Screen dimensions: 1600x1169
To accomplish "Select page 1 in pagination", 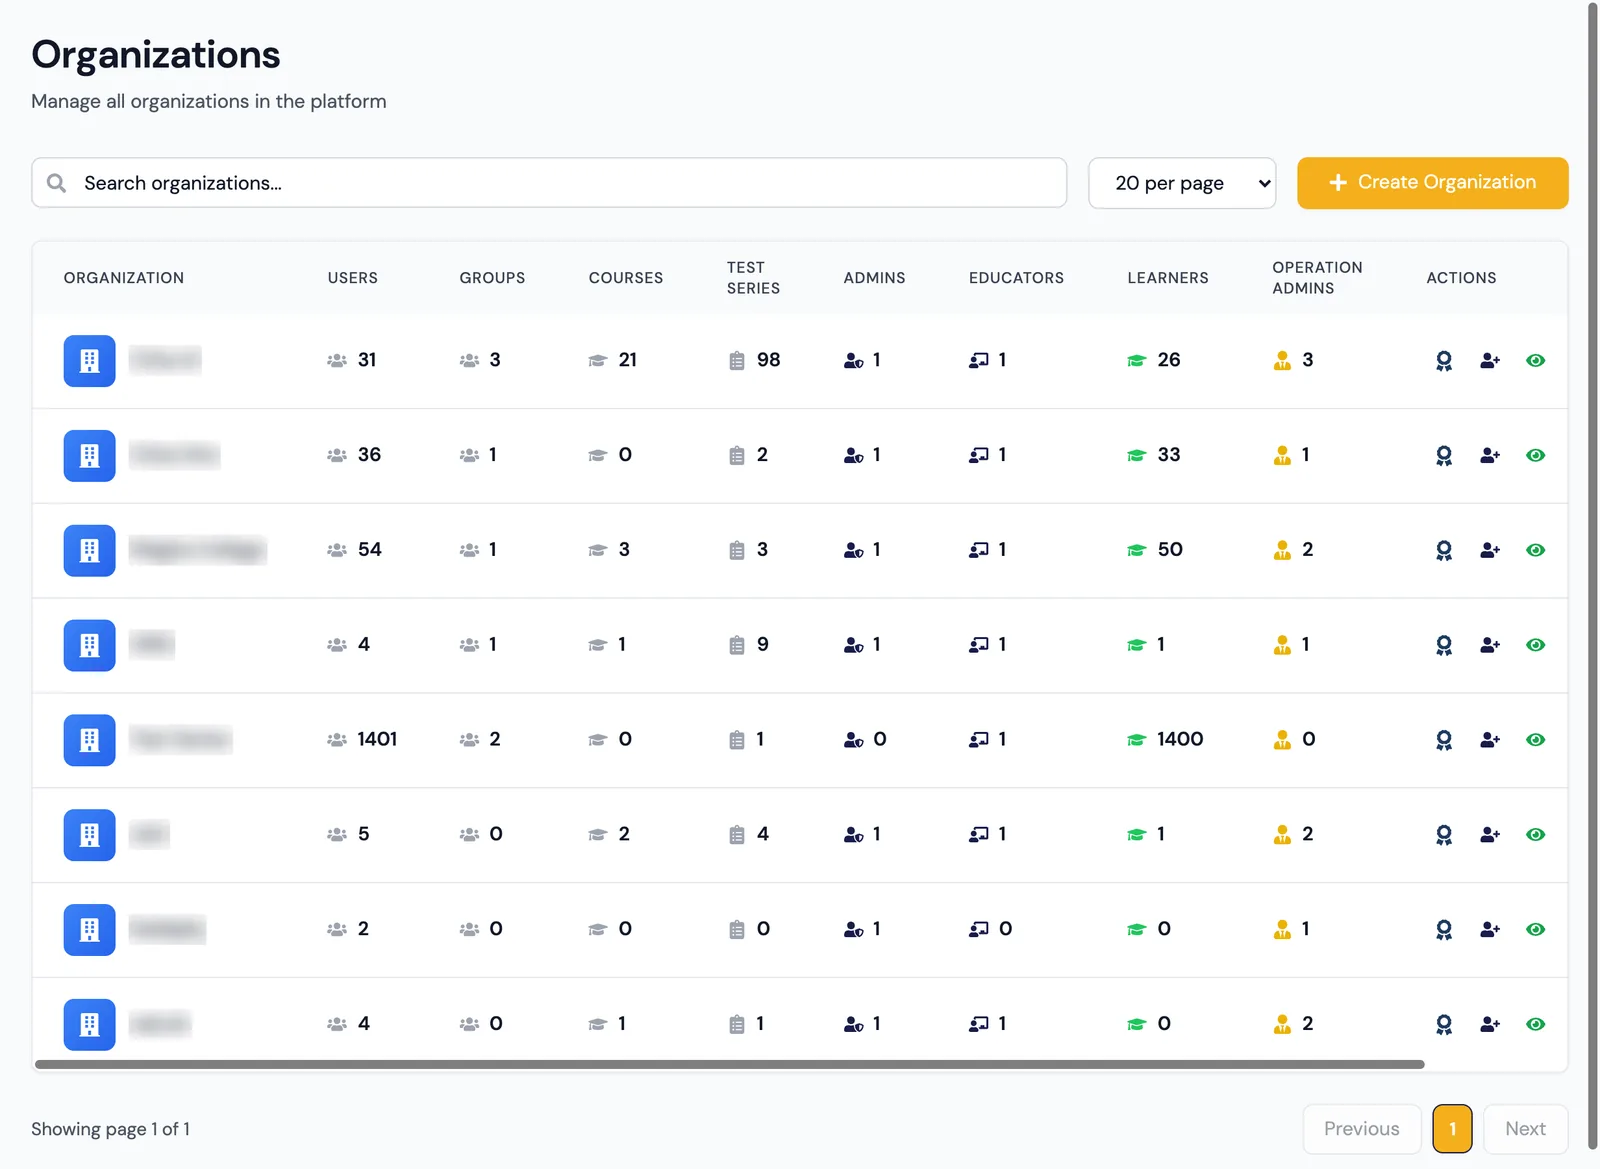I will [1452, 1129].
